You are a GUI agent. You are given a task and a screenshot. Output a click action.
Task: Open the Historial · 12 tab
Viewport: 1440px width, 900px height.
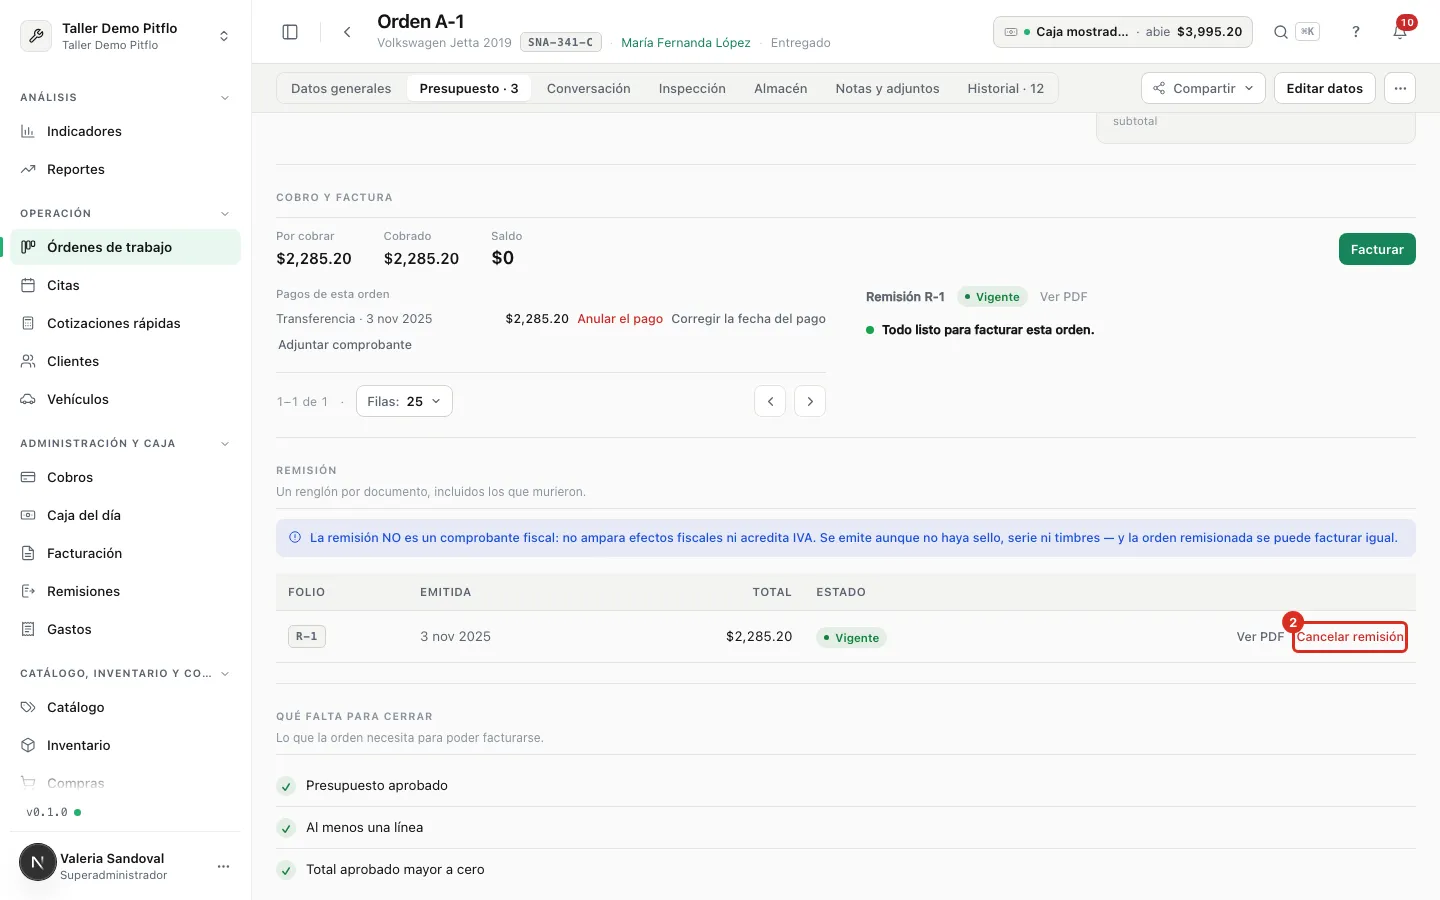(x=1005, y=88)
